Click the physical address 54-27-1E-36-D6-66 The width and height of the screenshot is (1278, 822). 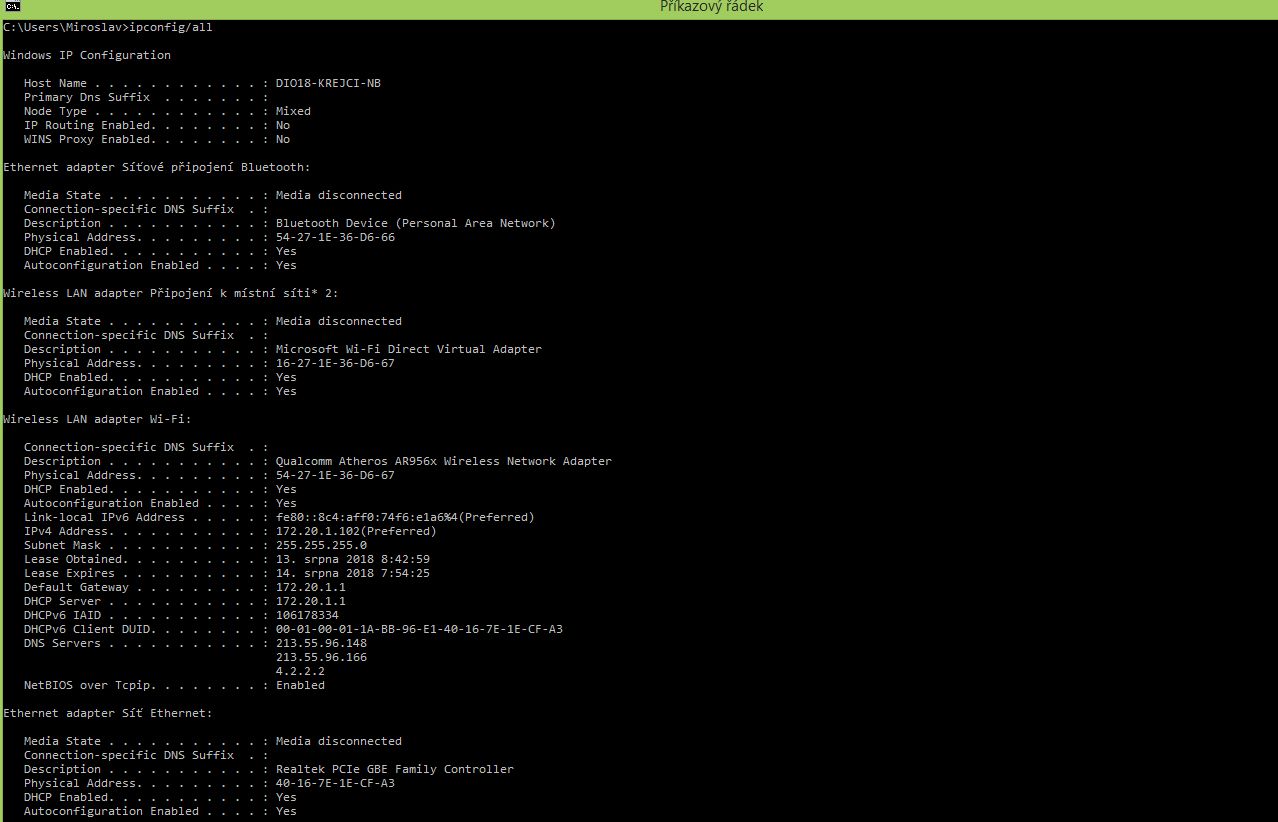pos(335,237)
